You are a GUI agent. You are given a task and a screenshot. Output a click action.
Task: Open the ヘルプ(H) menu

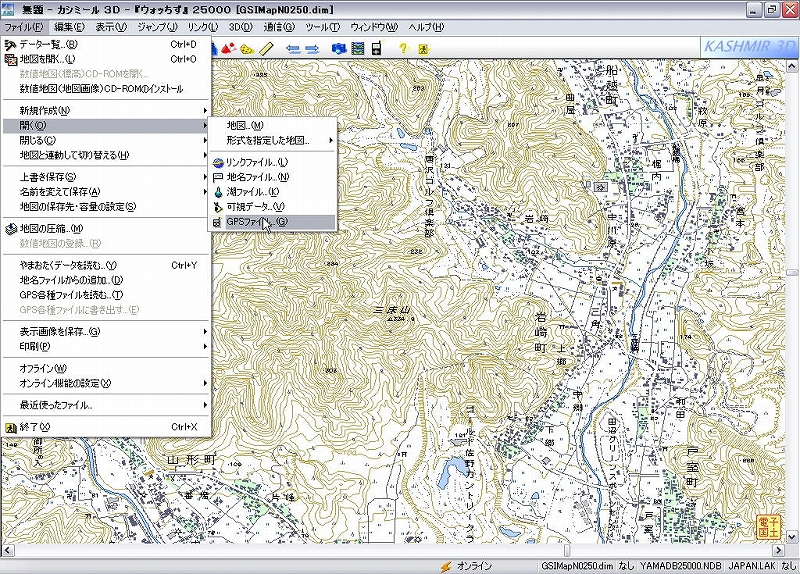click(426, 27)
